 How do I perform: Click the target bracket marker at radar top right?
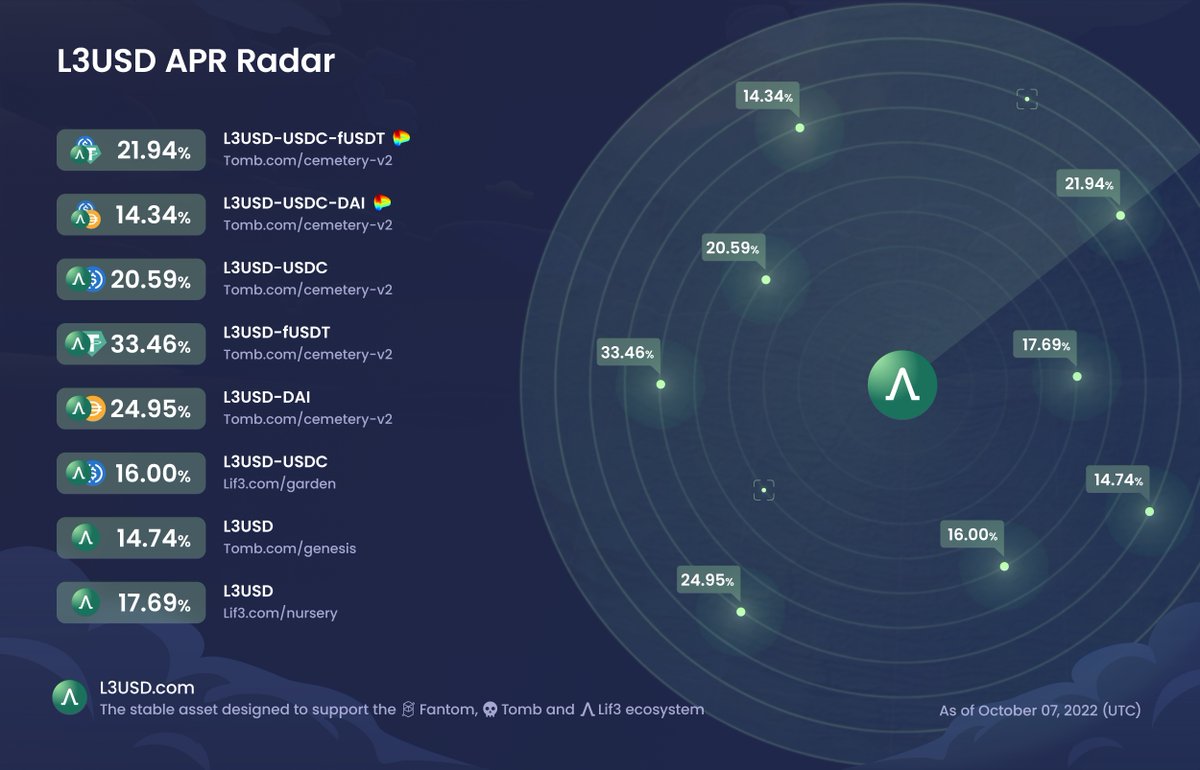[1027, 98]
